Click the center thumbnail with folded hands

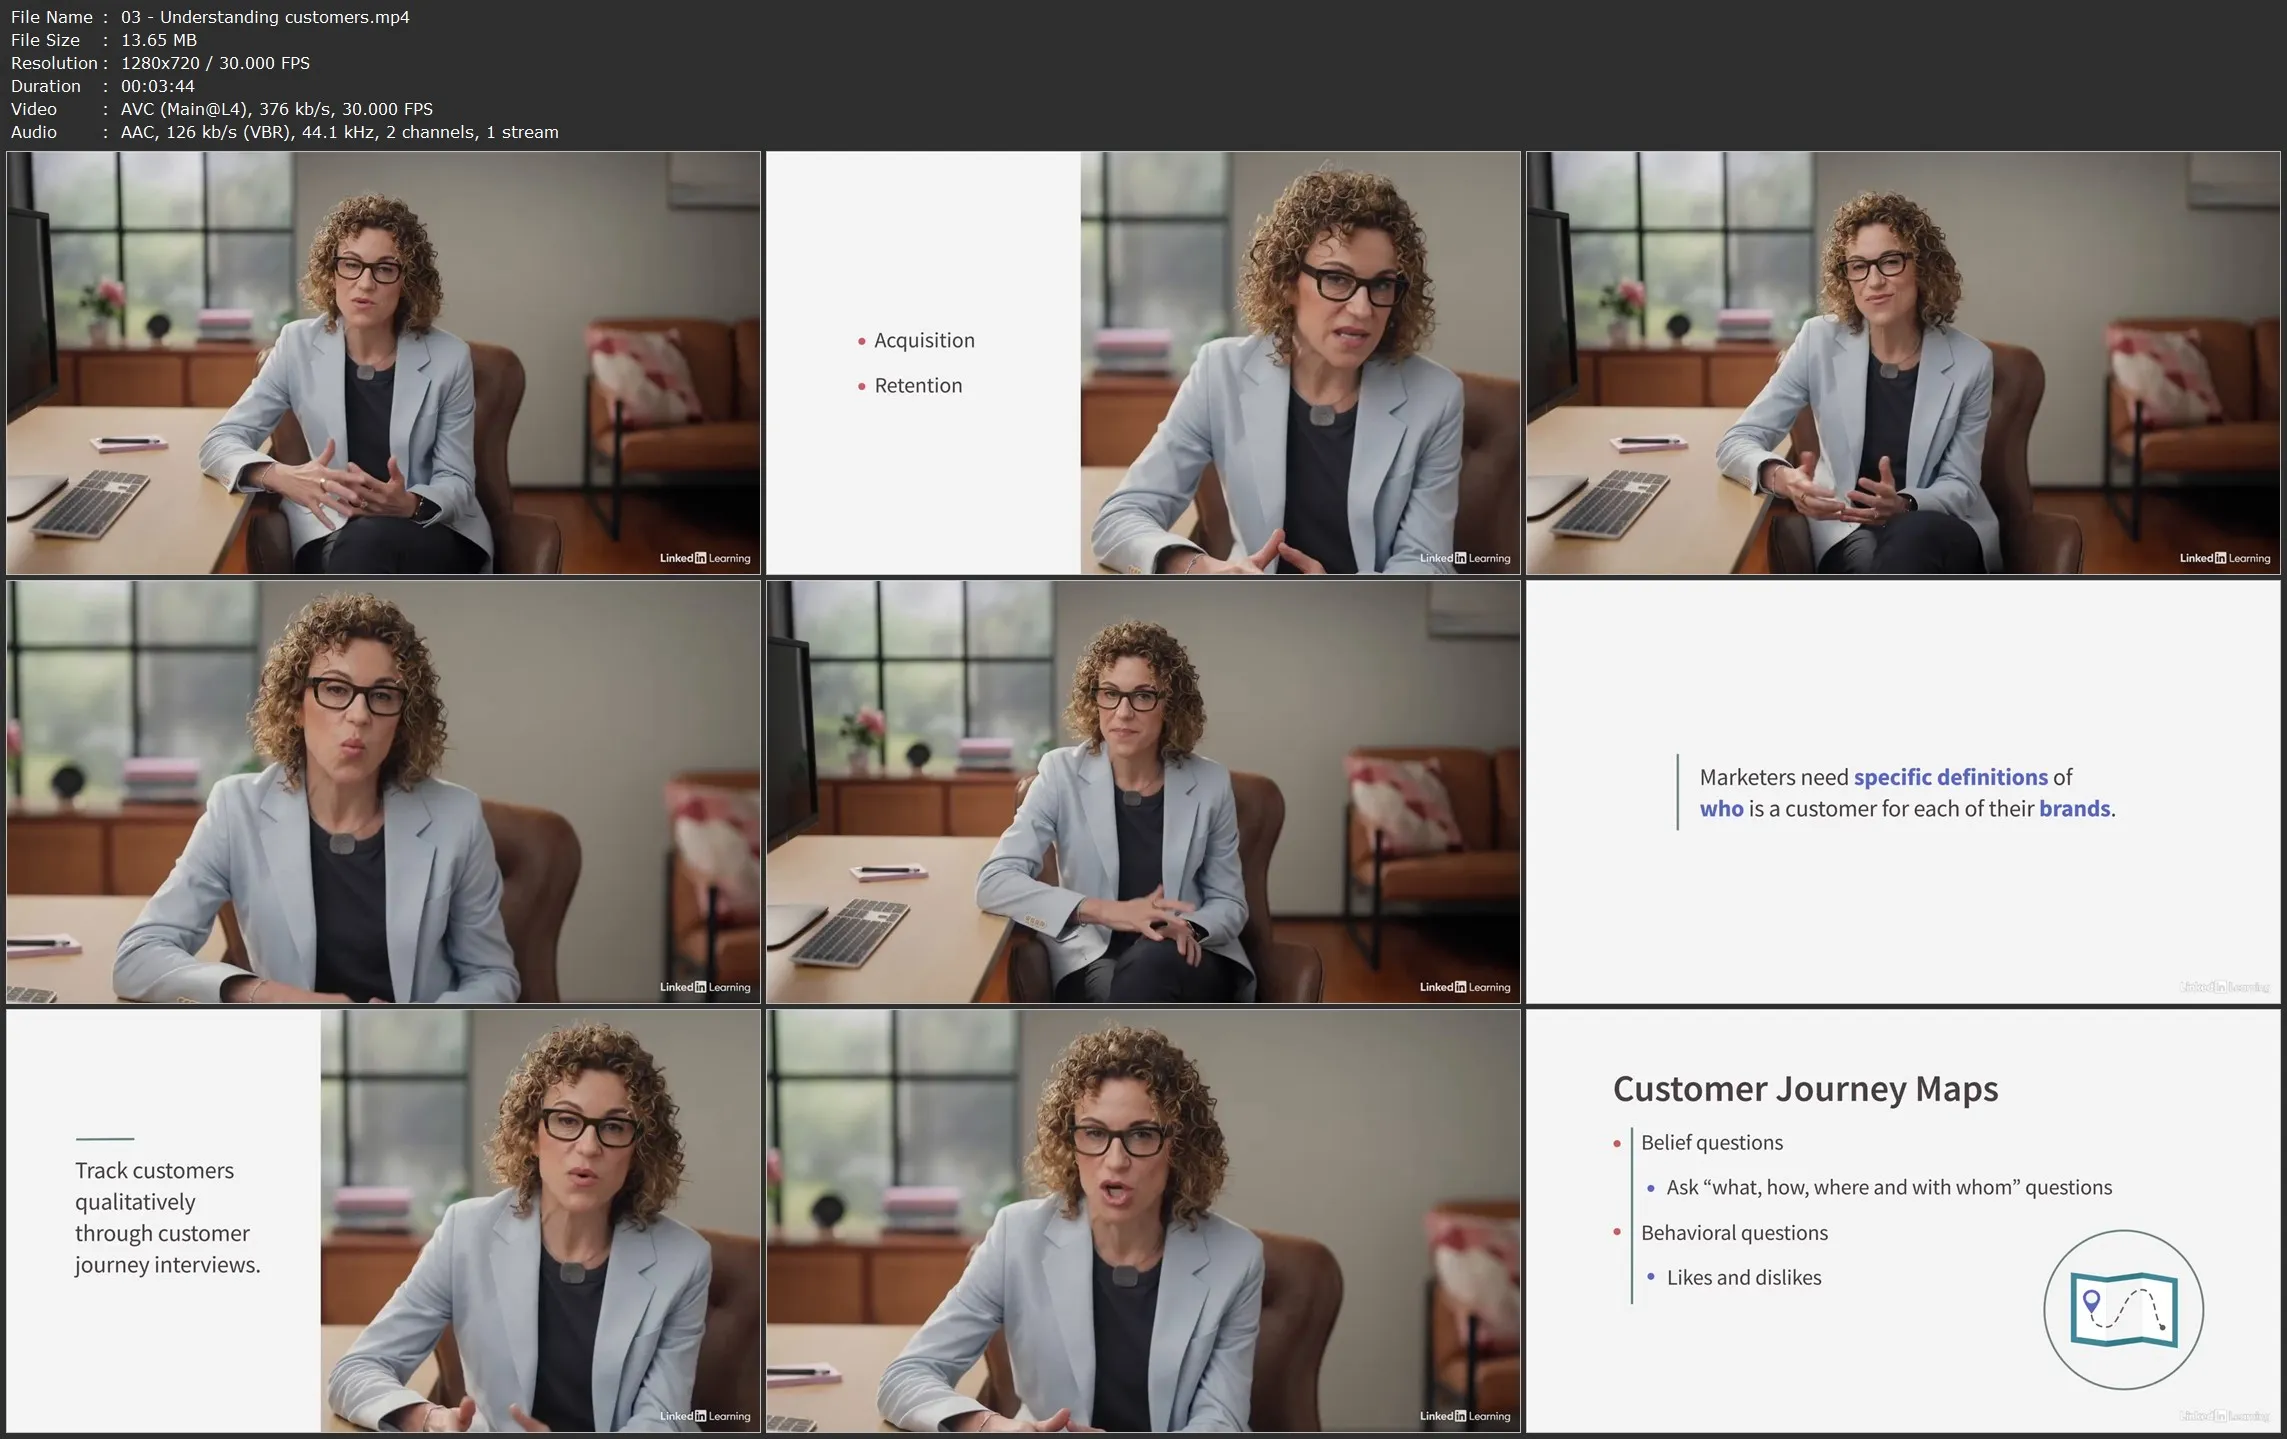click(x=1142, y=791)
